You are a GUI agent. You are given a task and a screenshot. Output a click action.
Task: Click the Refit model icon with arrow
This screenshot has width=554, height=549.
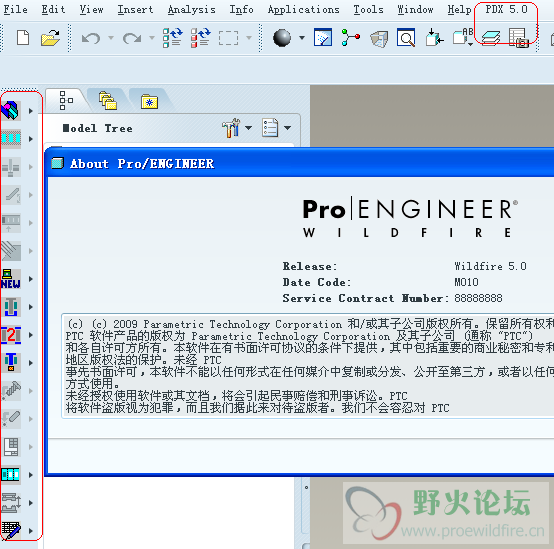[x=434, y=38]
